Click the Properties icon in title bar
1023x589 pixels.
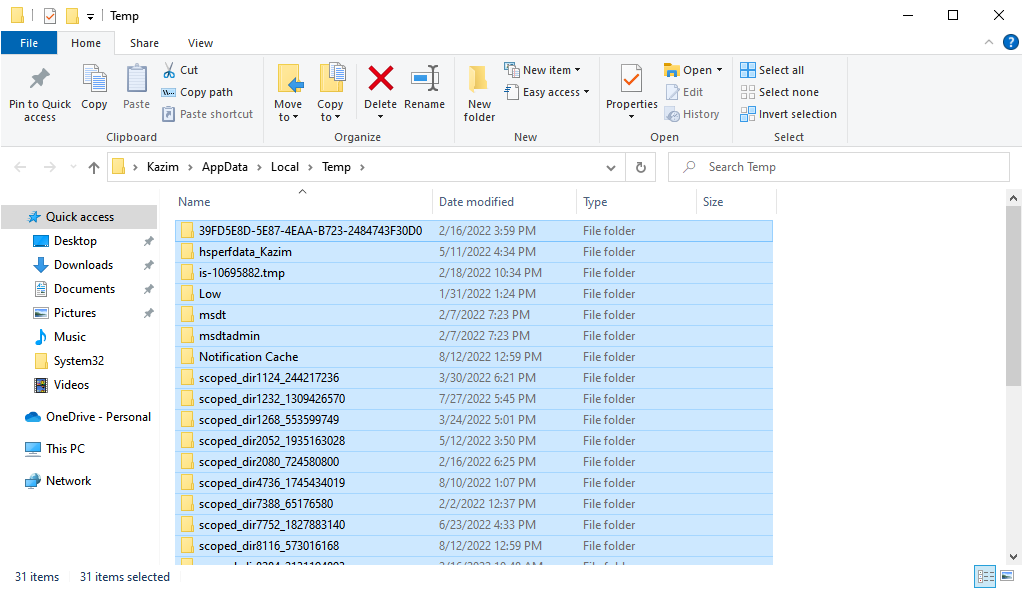pos(50,16)
